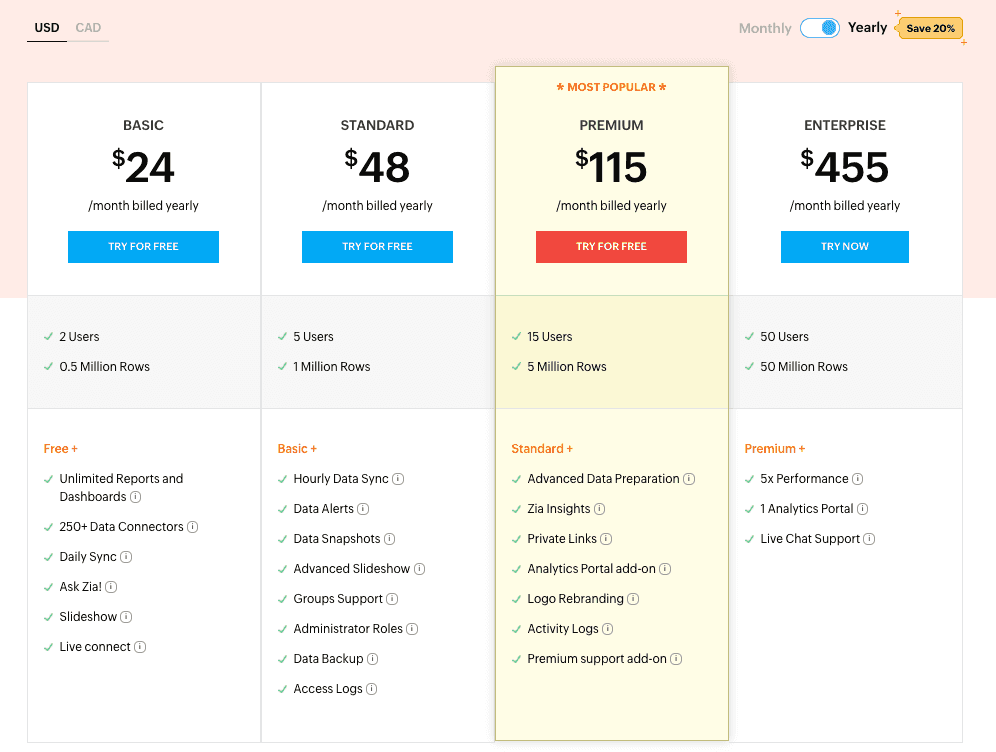This screenshot has height=752, width=996.
Task: Show info for Daily Sync
Action: pos(126,557)
